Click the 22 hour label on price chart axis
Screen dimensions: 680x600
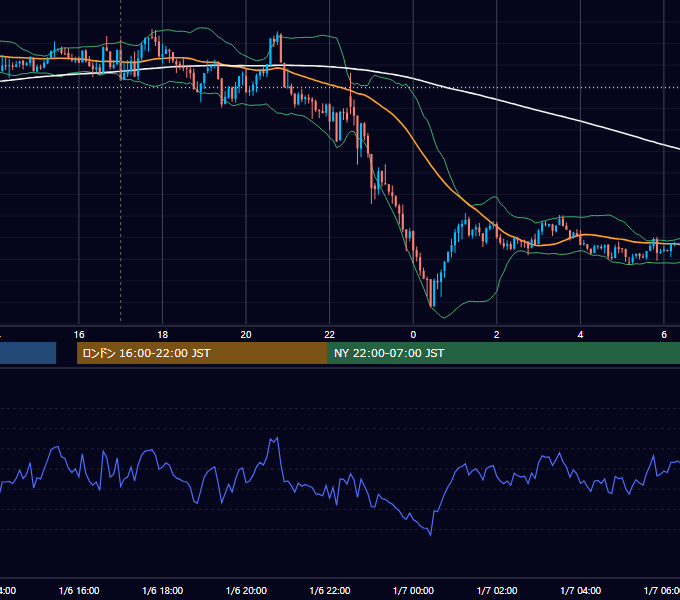point(330,335)
